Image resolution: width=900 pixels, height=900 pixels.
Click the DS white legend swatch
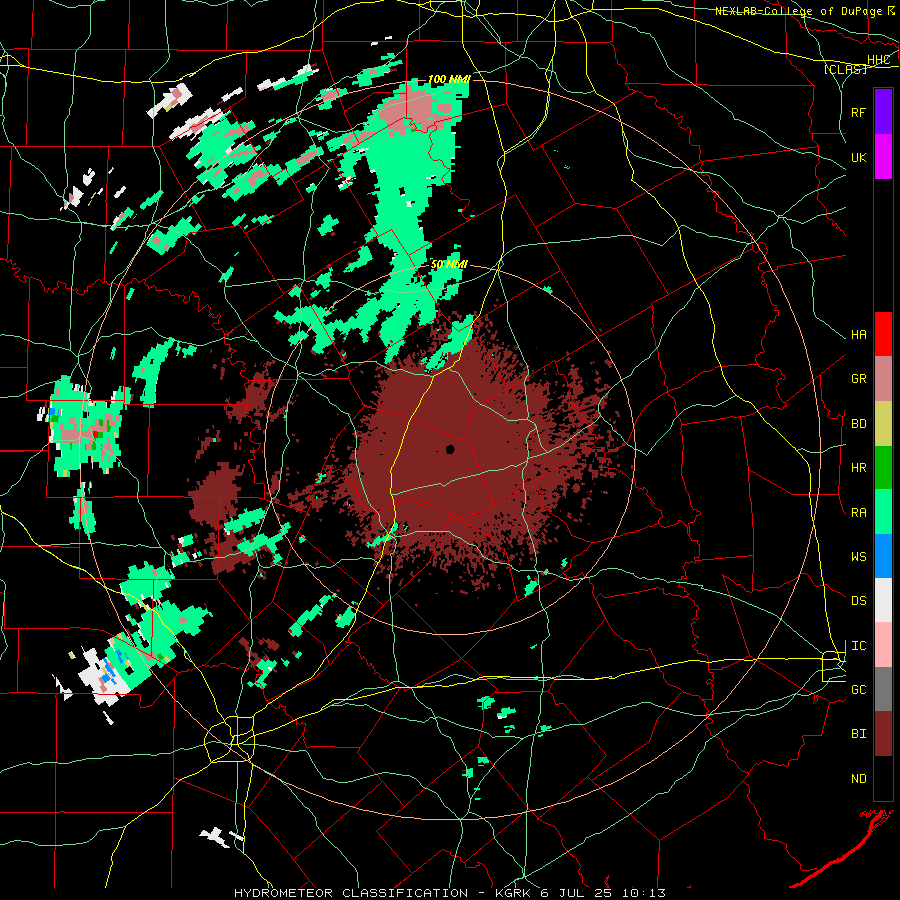(x=883, y=600)
